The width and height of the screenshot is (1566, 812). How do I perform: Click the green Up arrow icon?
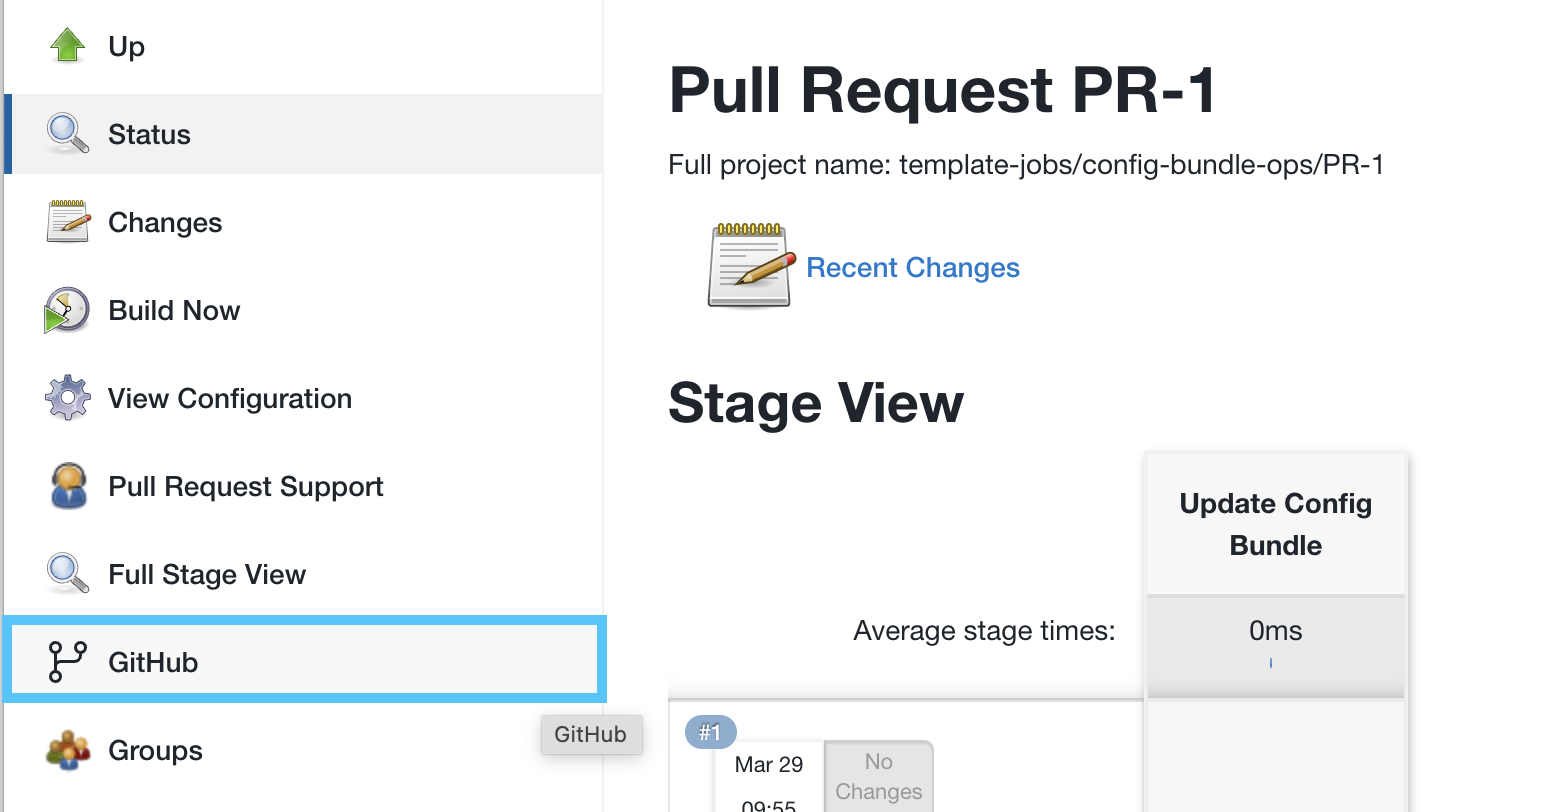click(66, 44)
